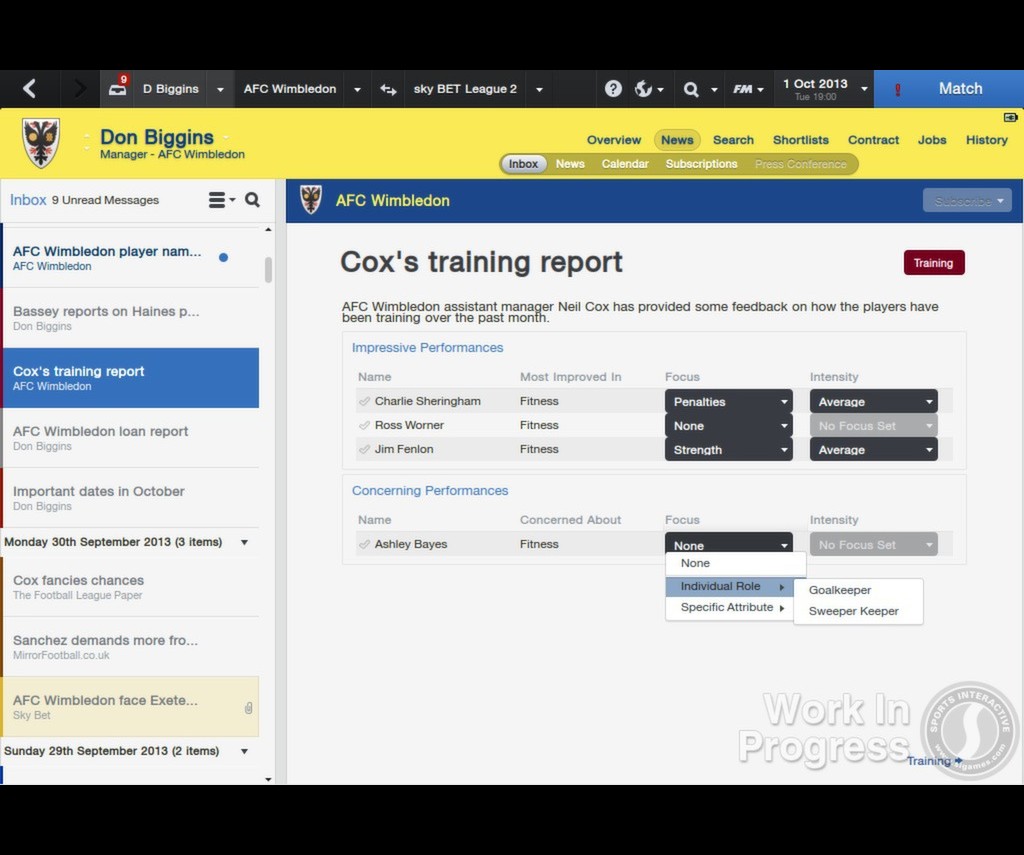
Task: Open AFC Wimbledon player nam... message
Action: (131, 257)
